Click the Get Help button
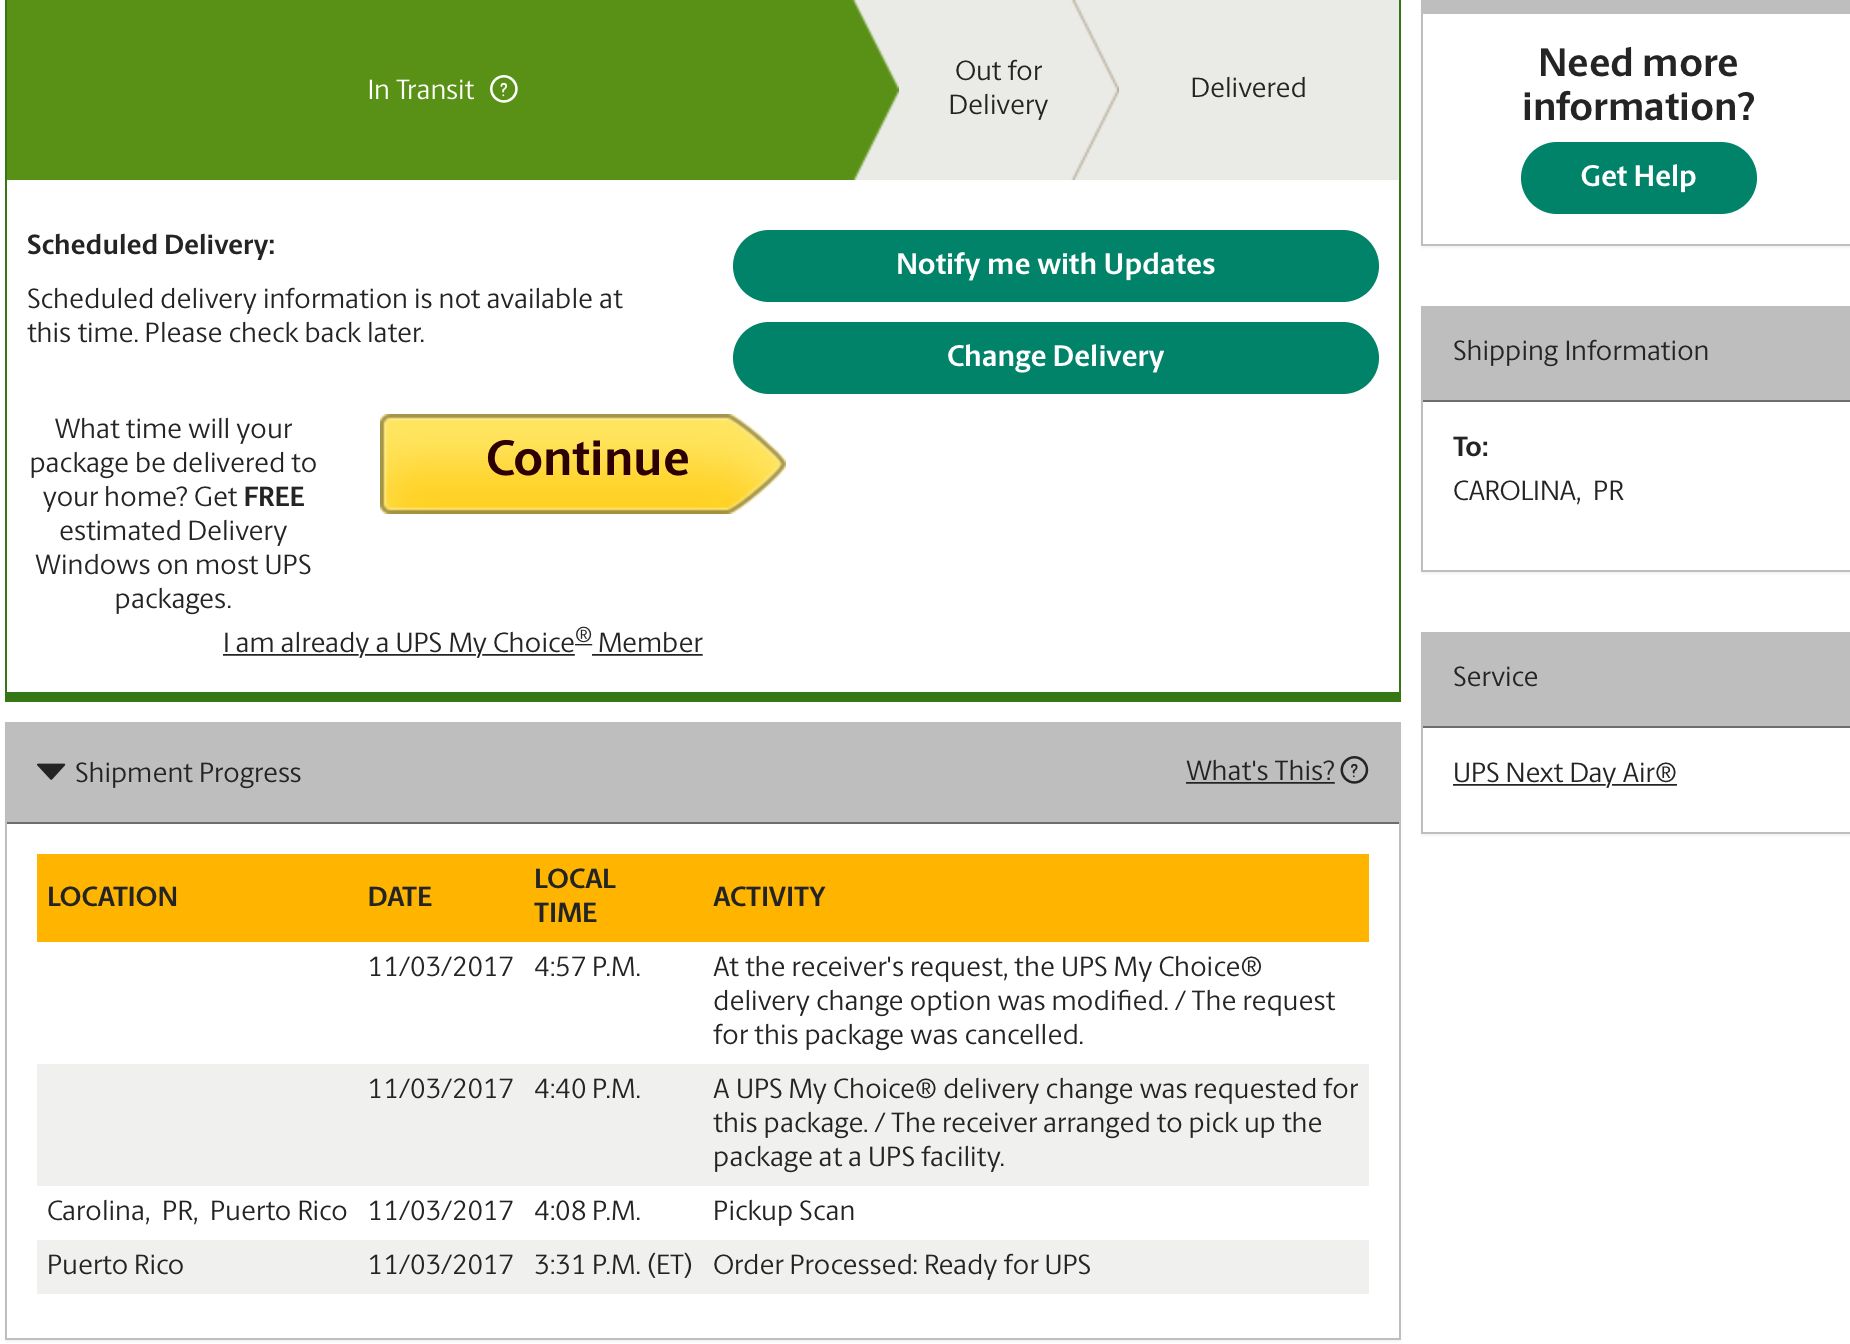Screen dimensions: 1850x1344 click(1638, 177)
